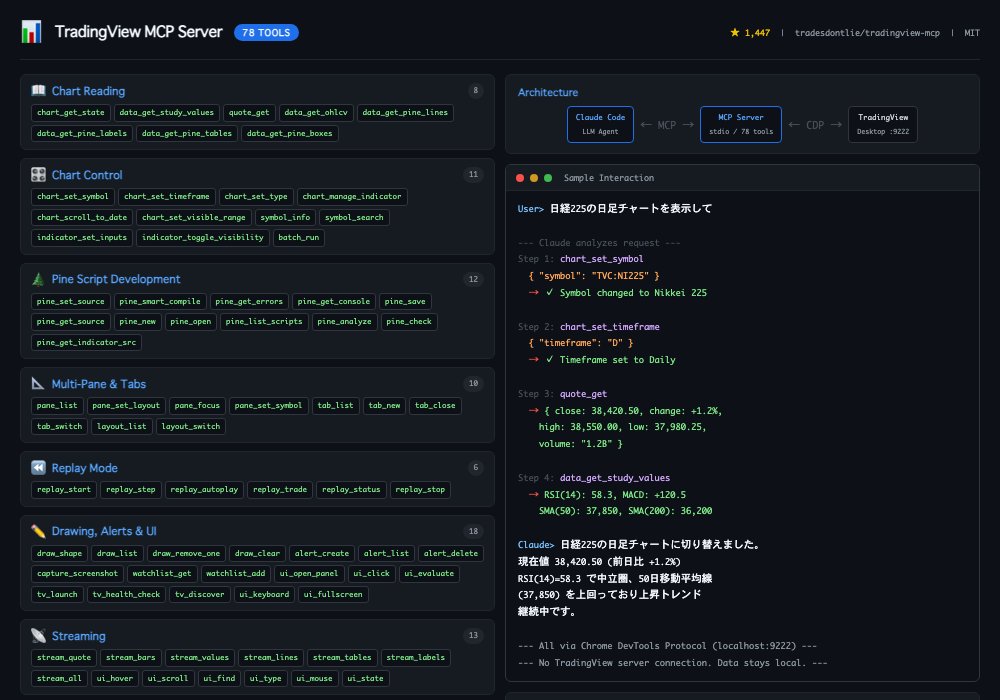Click the pine_get_indicator_src tool tag
This screenshot has width=1000, height=700.
tap(86, 342)
